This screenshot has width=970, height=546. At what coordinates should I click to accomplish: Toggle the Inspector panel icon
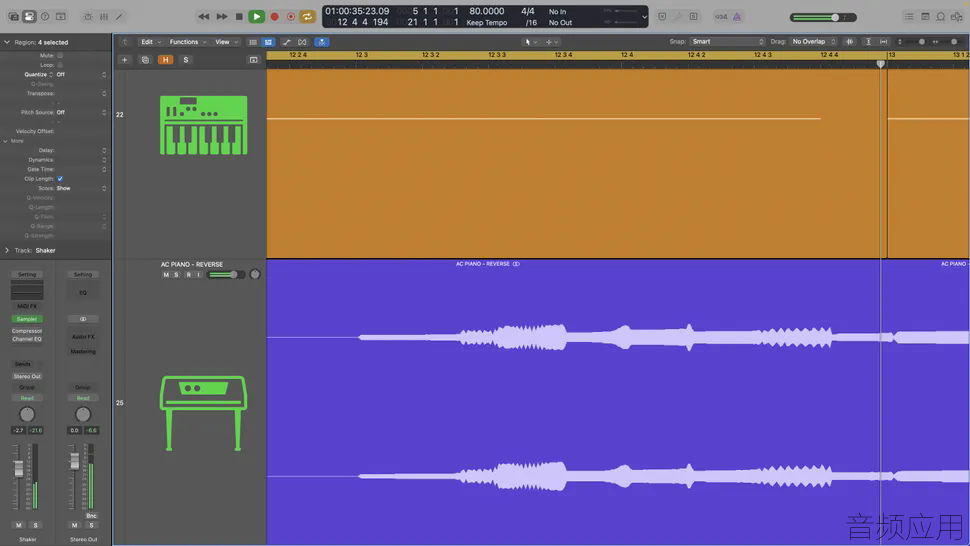[x=29, y=17]
